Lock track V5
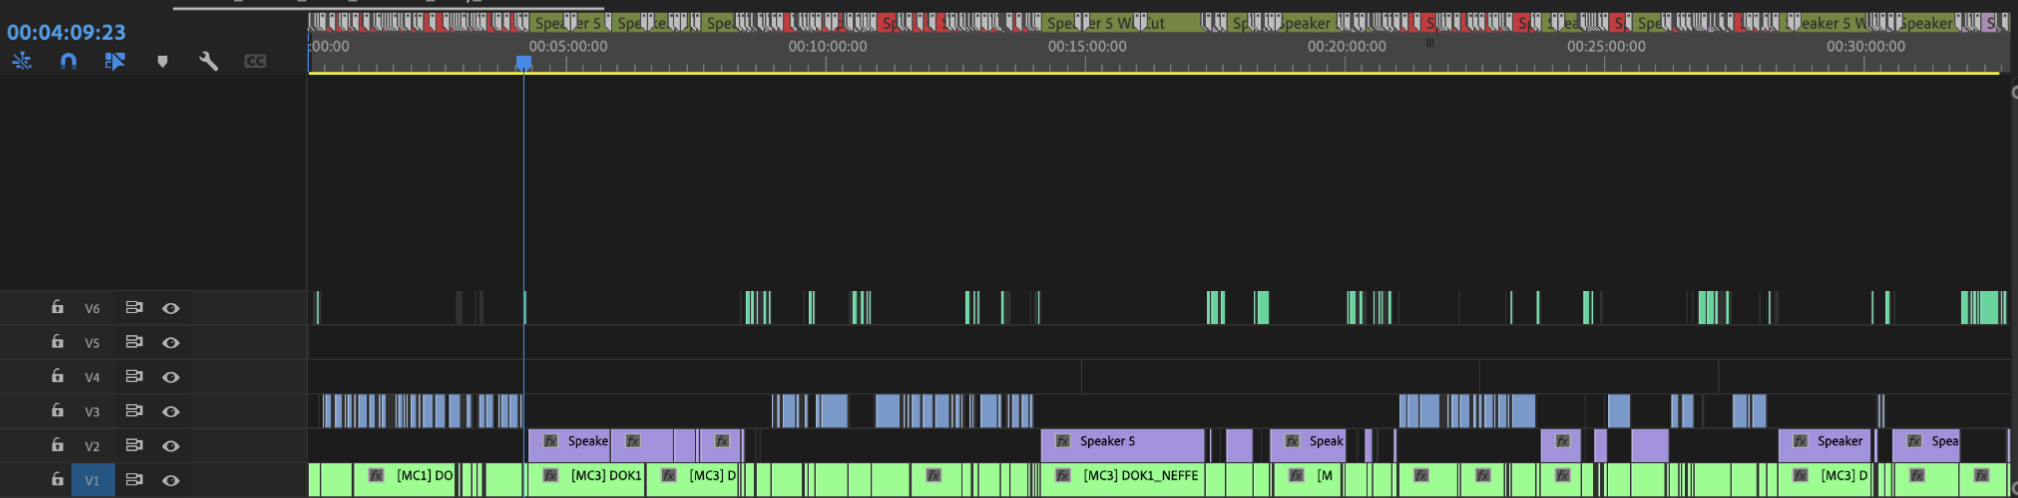The image size is (2018, 498). [x=57, y=341]
